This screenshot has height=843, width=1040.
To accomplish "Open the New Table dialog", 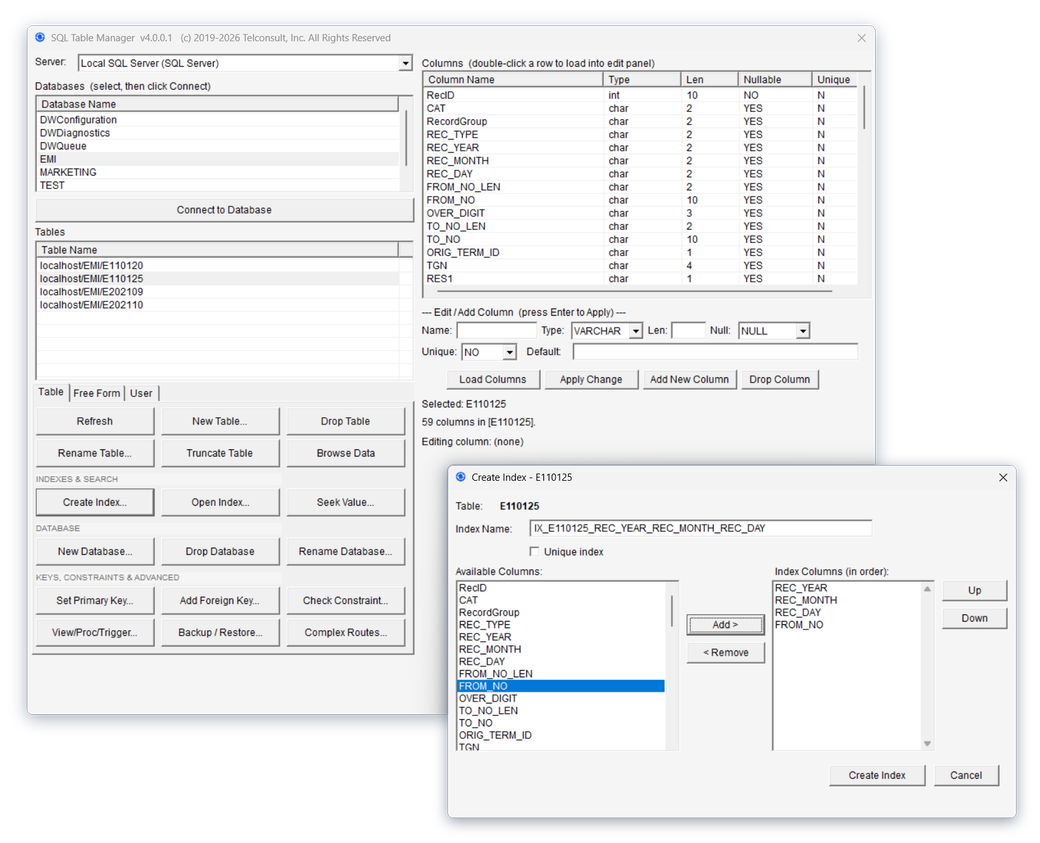I will (x=220, y=421).
